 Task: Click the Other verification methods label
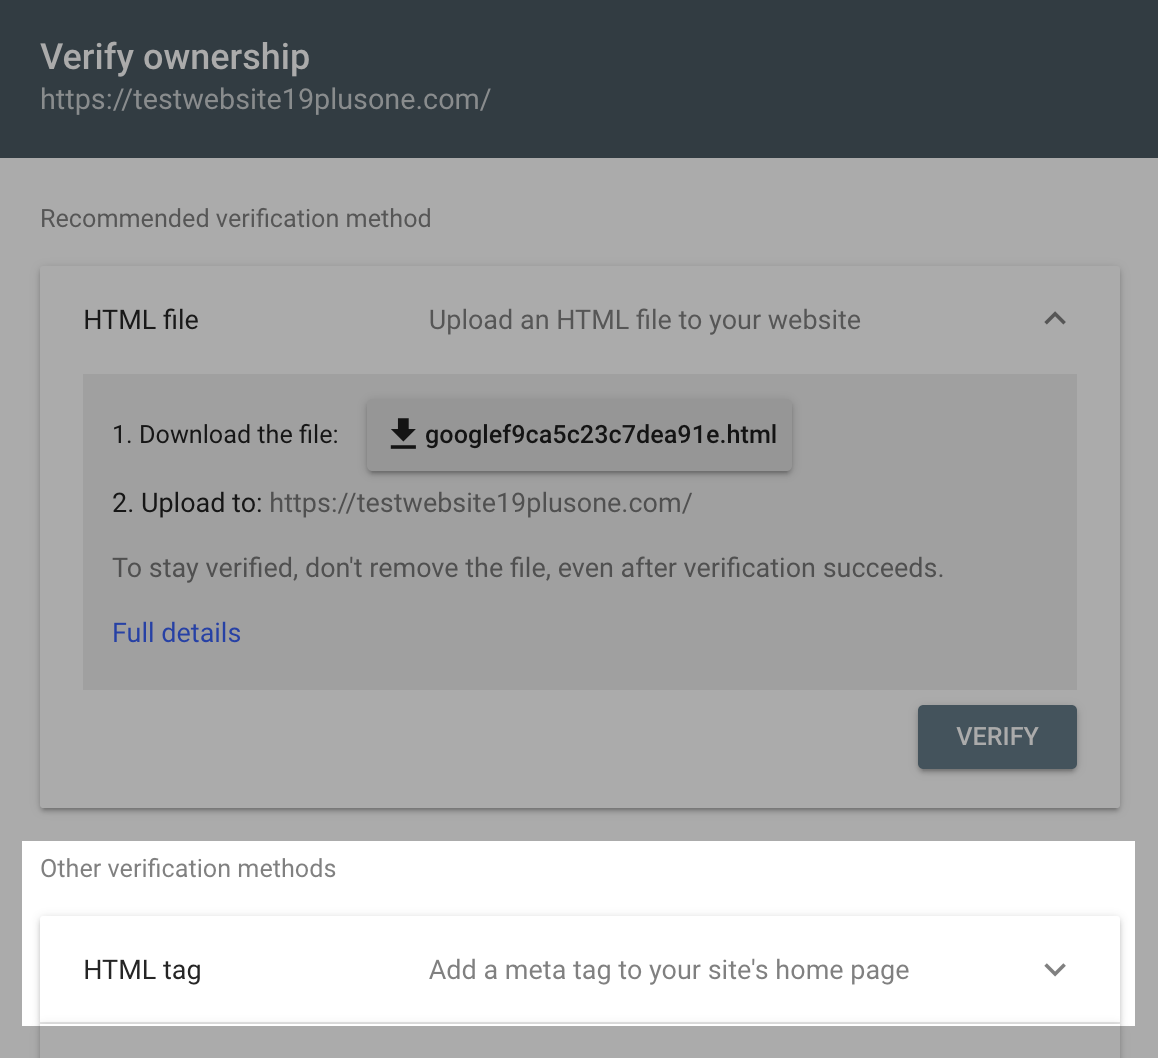point(188,868)
